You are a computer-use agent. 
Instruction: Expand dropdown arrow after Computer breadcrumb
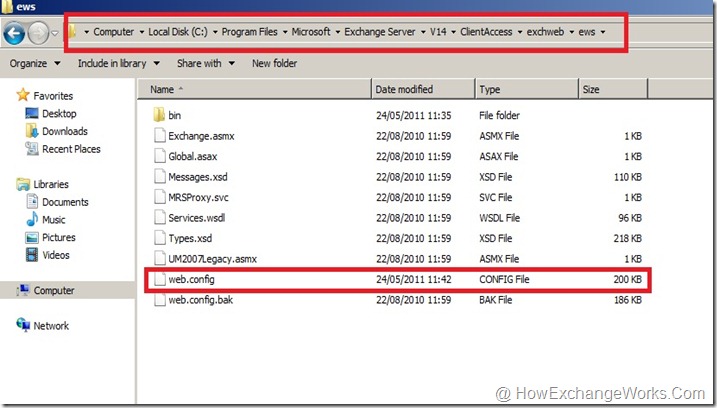coord(141,32)
